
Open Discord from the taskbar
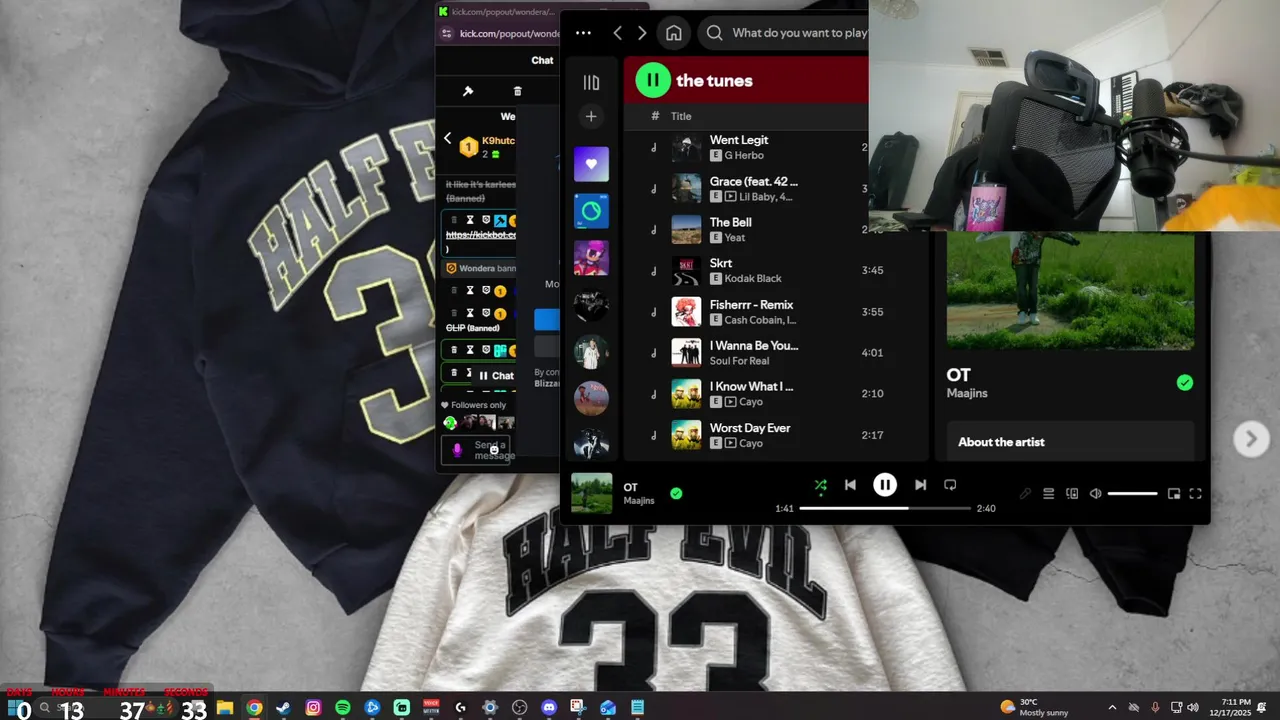click(549, 707)
